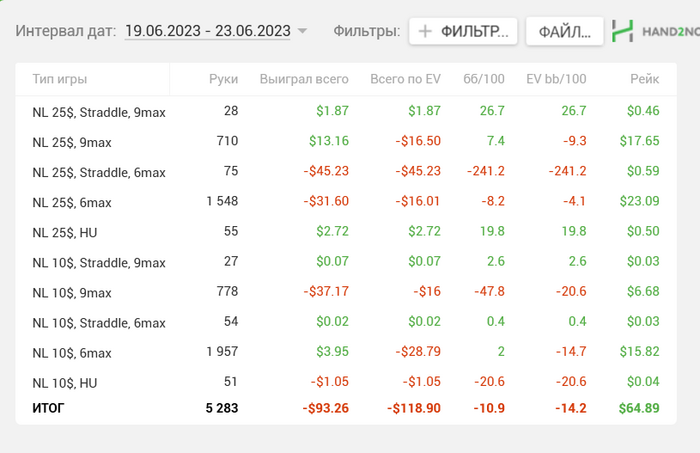Click the ИТОГ totals row
Screen dimensions: 700x453
point(48,408)
